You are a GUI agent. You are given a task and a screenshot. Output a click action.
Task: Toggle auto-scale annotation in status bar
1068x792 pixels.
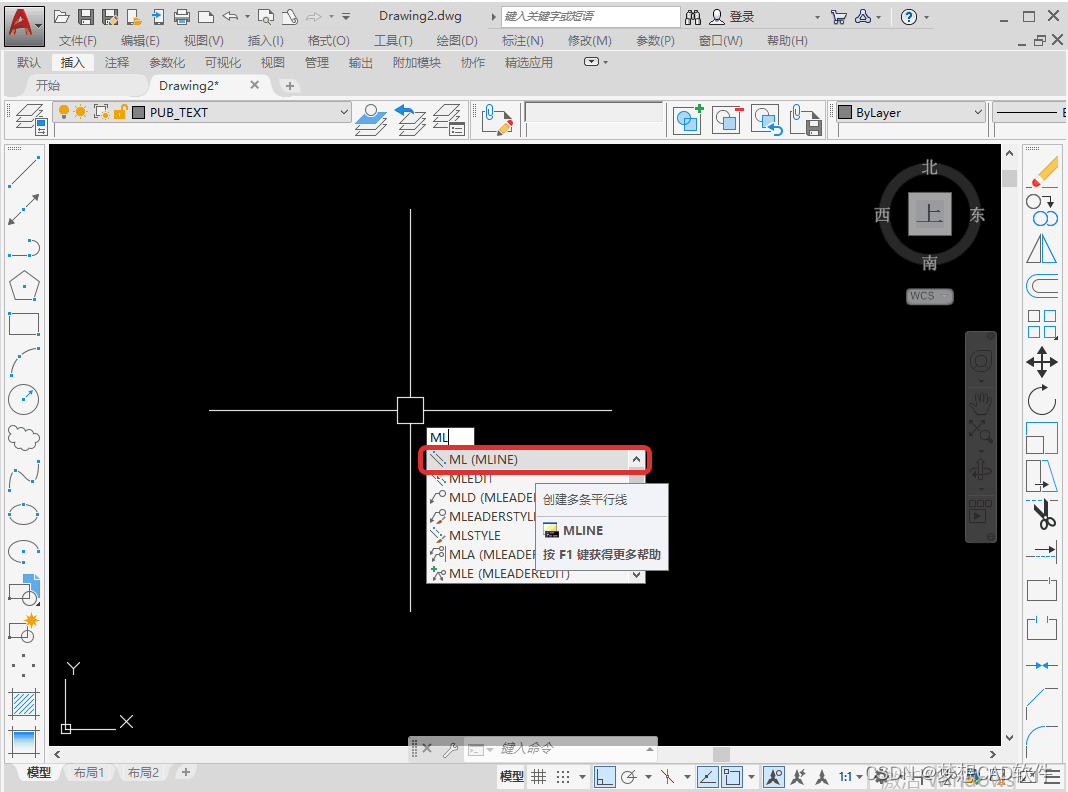[x=798, y=776]
